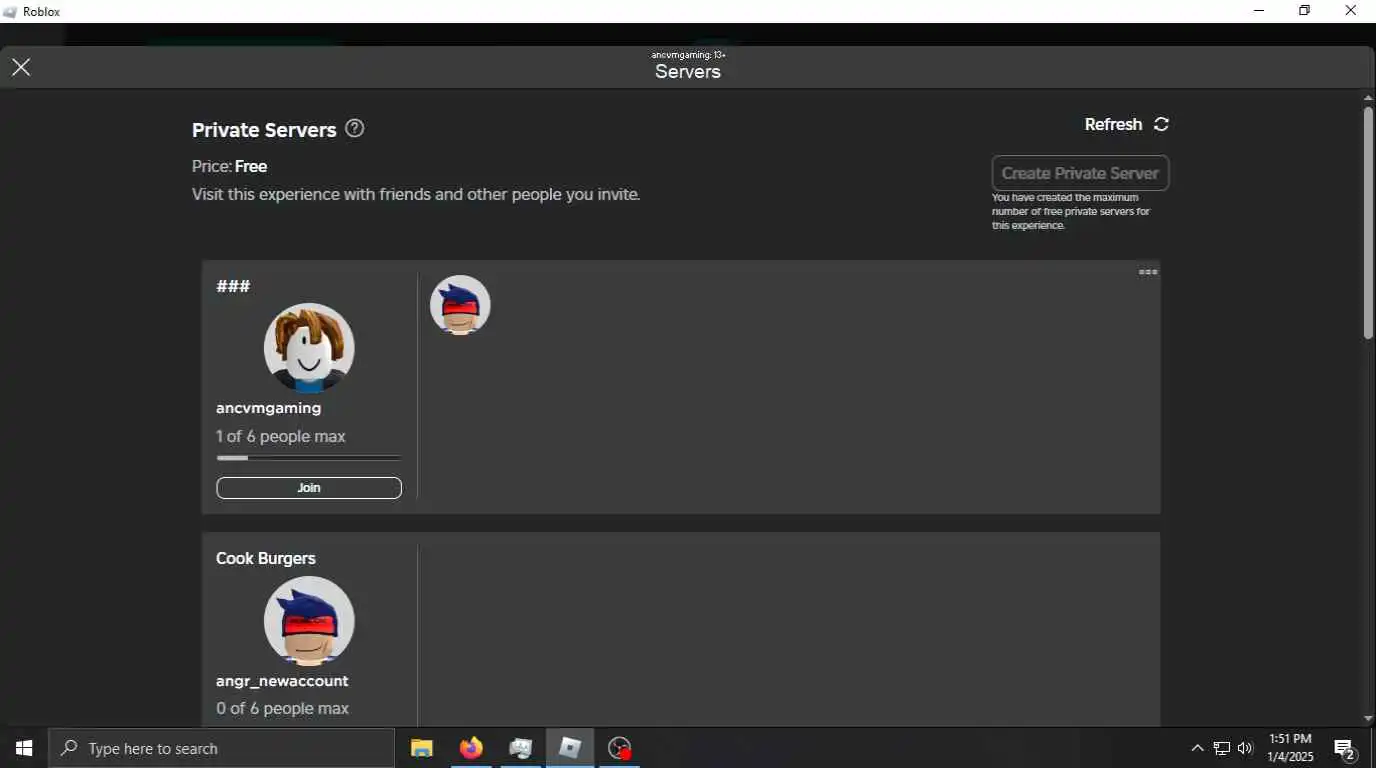Click the volume speaker tray icon
The height and width of the screenshot is (768, 1376).
pos(1245,748)
